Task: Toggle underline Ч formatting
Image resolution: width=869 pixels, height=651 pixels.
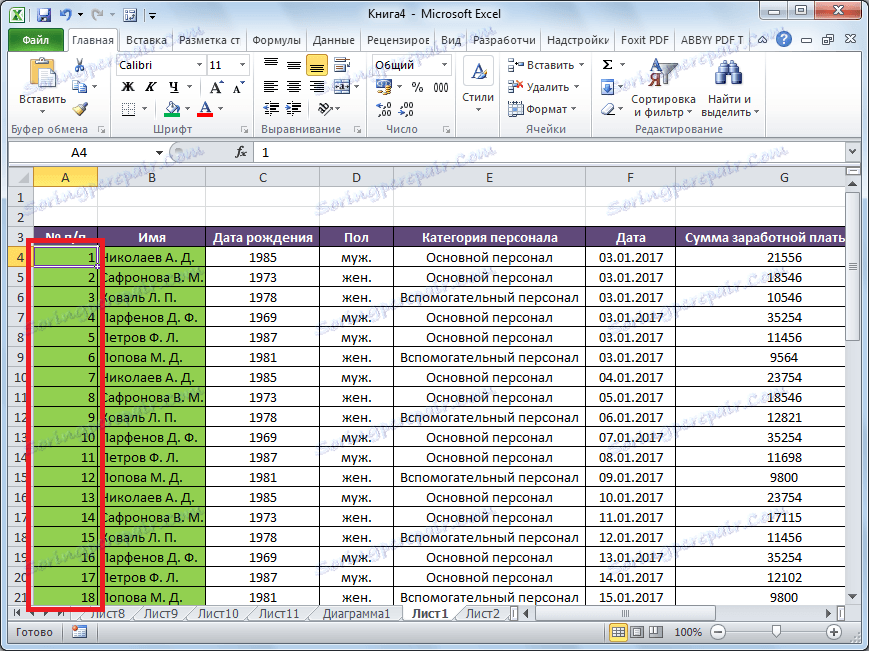Action: click(172, 85)
